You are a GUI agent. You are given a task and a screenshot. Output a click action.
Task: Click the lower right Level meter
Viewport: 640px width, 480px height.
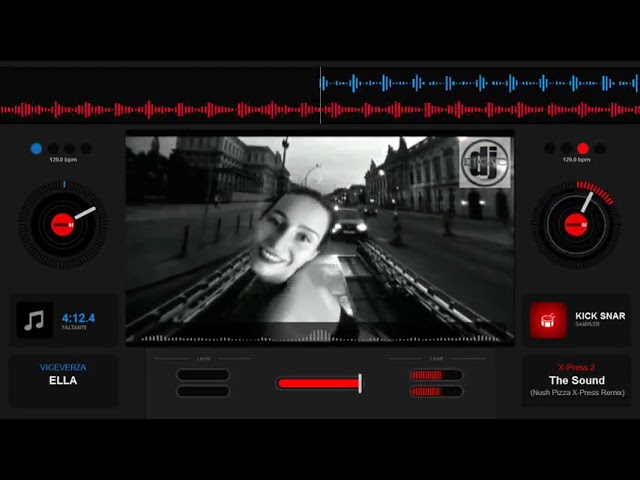(x=436, y=391)
